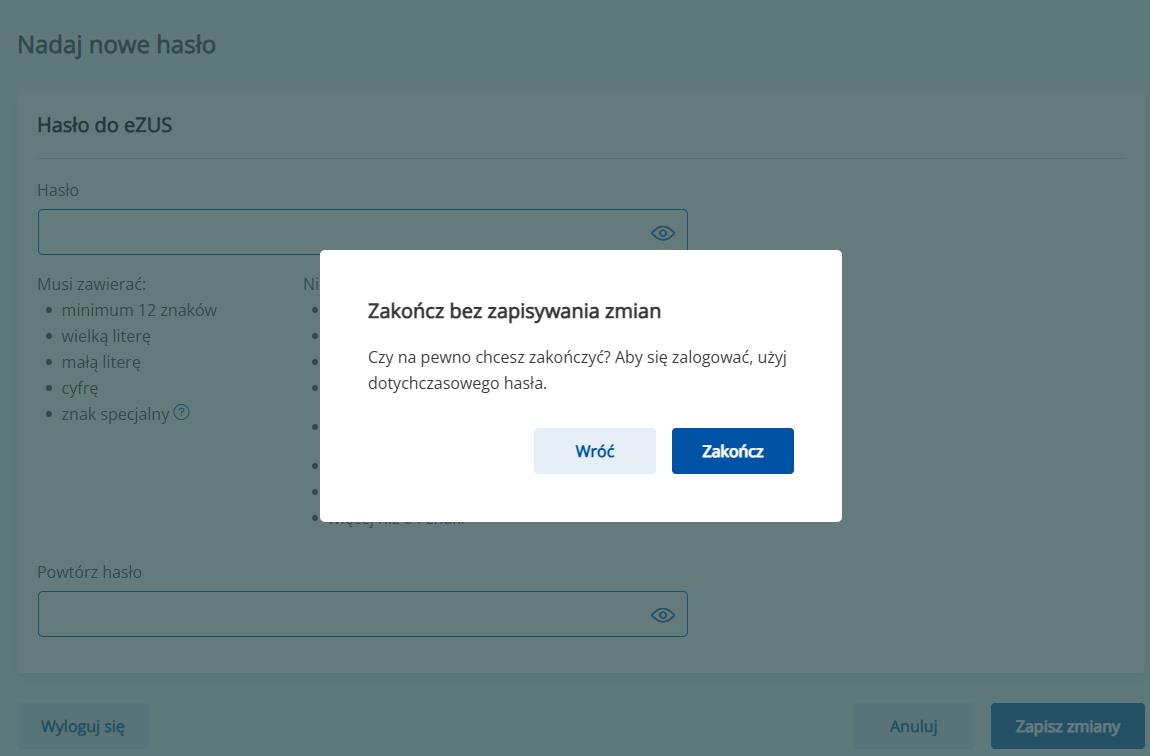The image size is (1150, 756).
Task: Open help icon next to znak specjalny
Action: click(181, 412)
